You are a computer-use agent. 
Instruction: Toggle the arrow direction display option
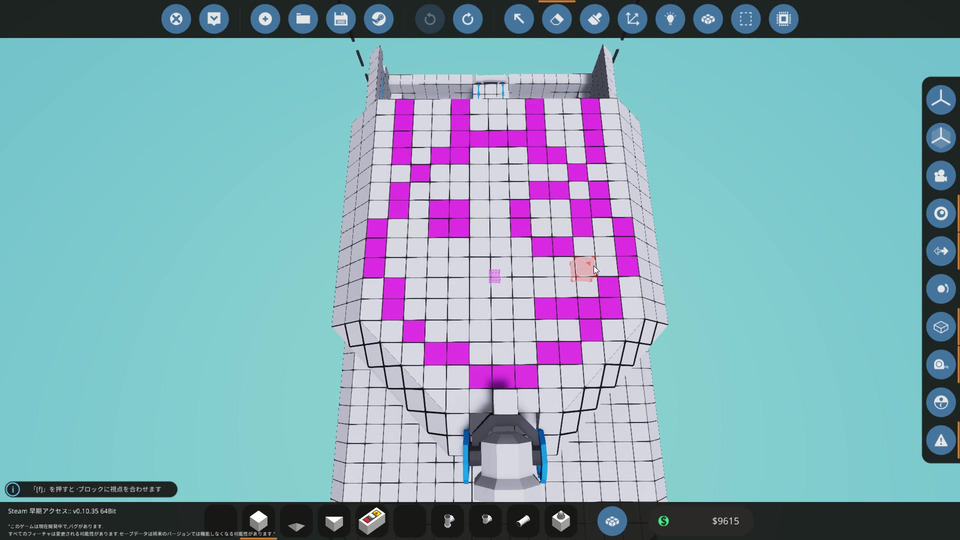pyautogui.click(x=940, y=251)
